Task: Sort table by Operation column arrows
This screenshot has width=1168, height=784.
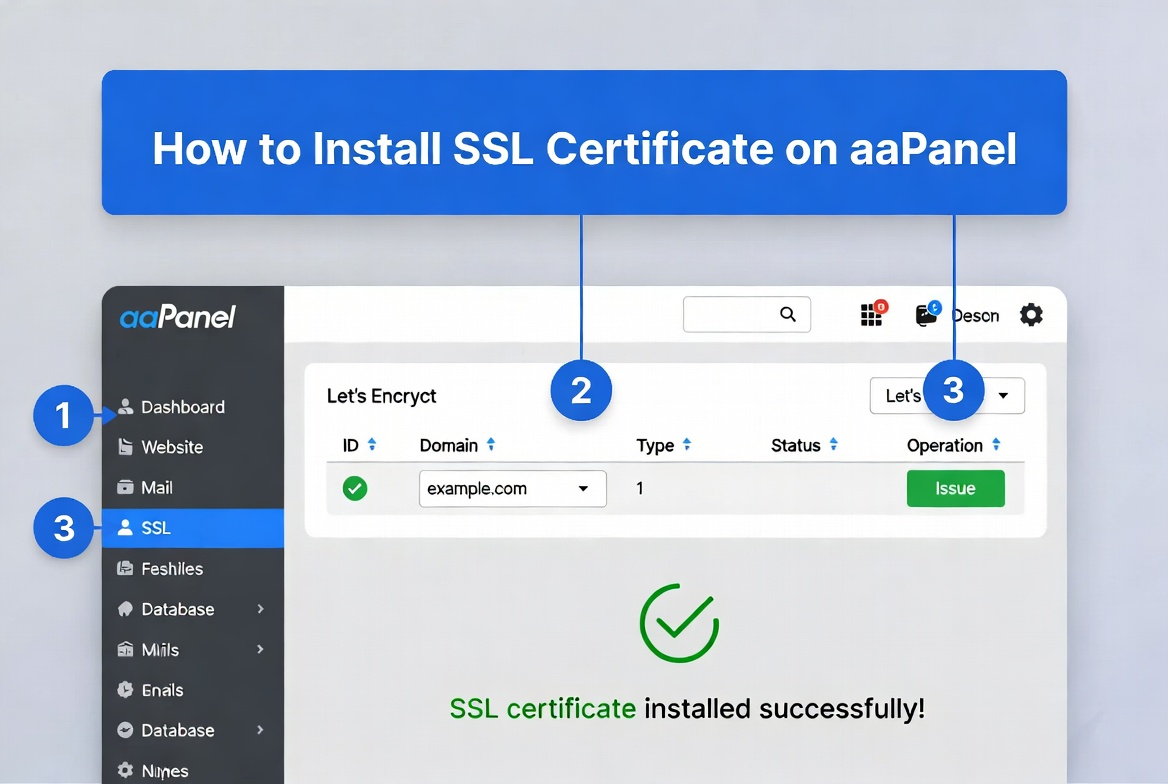Action: [x=996, y=445]
